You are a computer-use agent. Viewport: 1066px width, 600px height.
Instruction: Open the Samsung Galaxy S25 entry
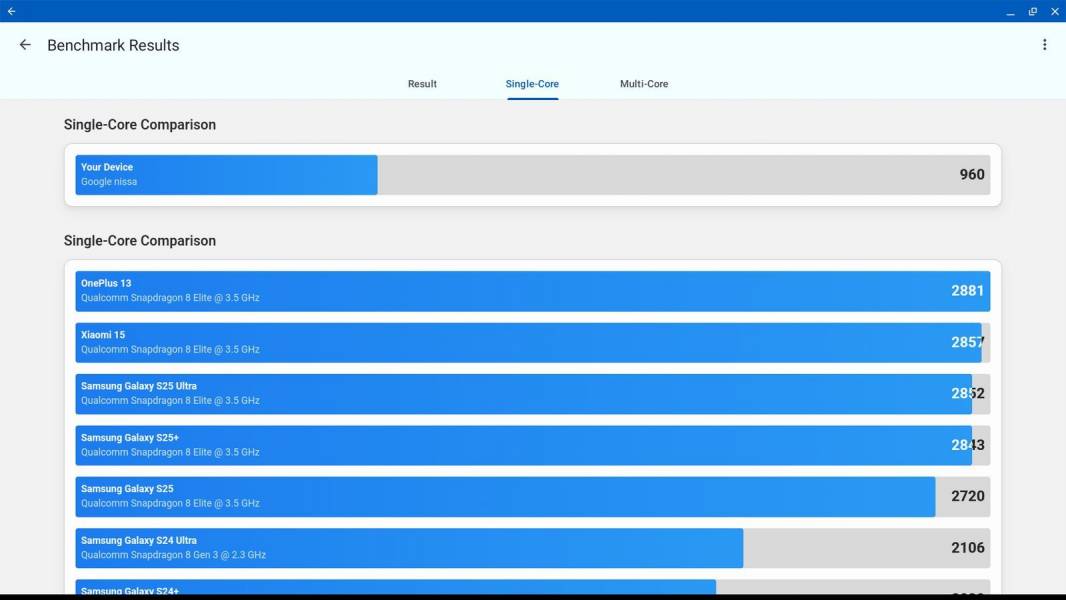(532, 496)
